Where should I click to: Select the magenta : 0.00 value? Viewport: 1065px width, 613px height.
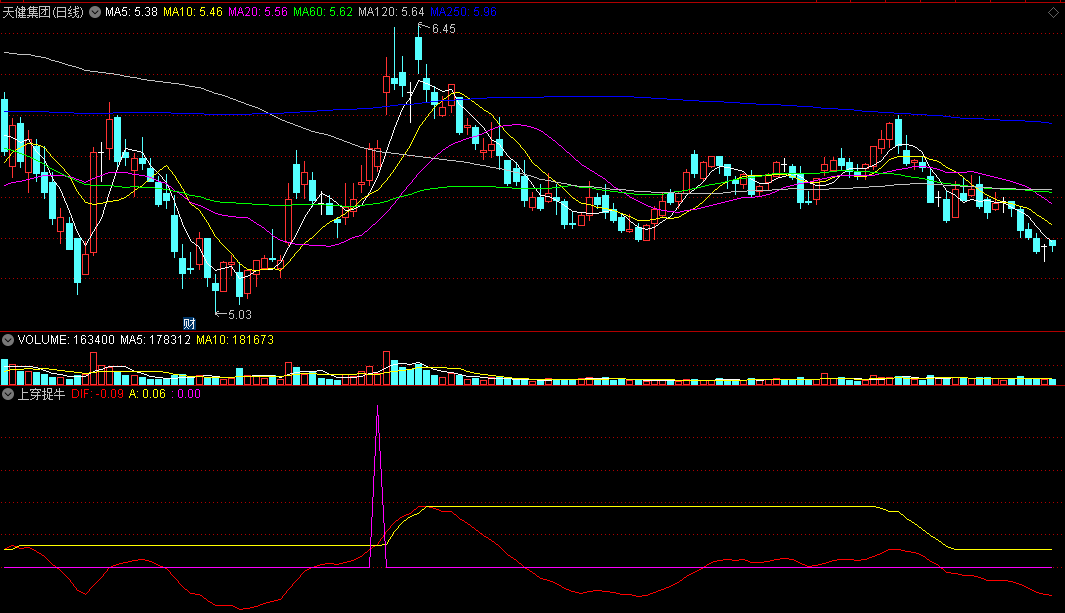pyautogui.click(x=186, y=394)
